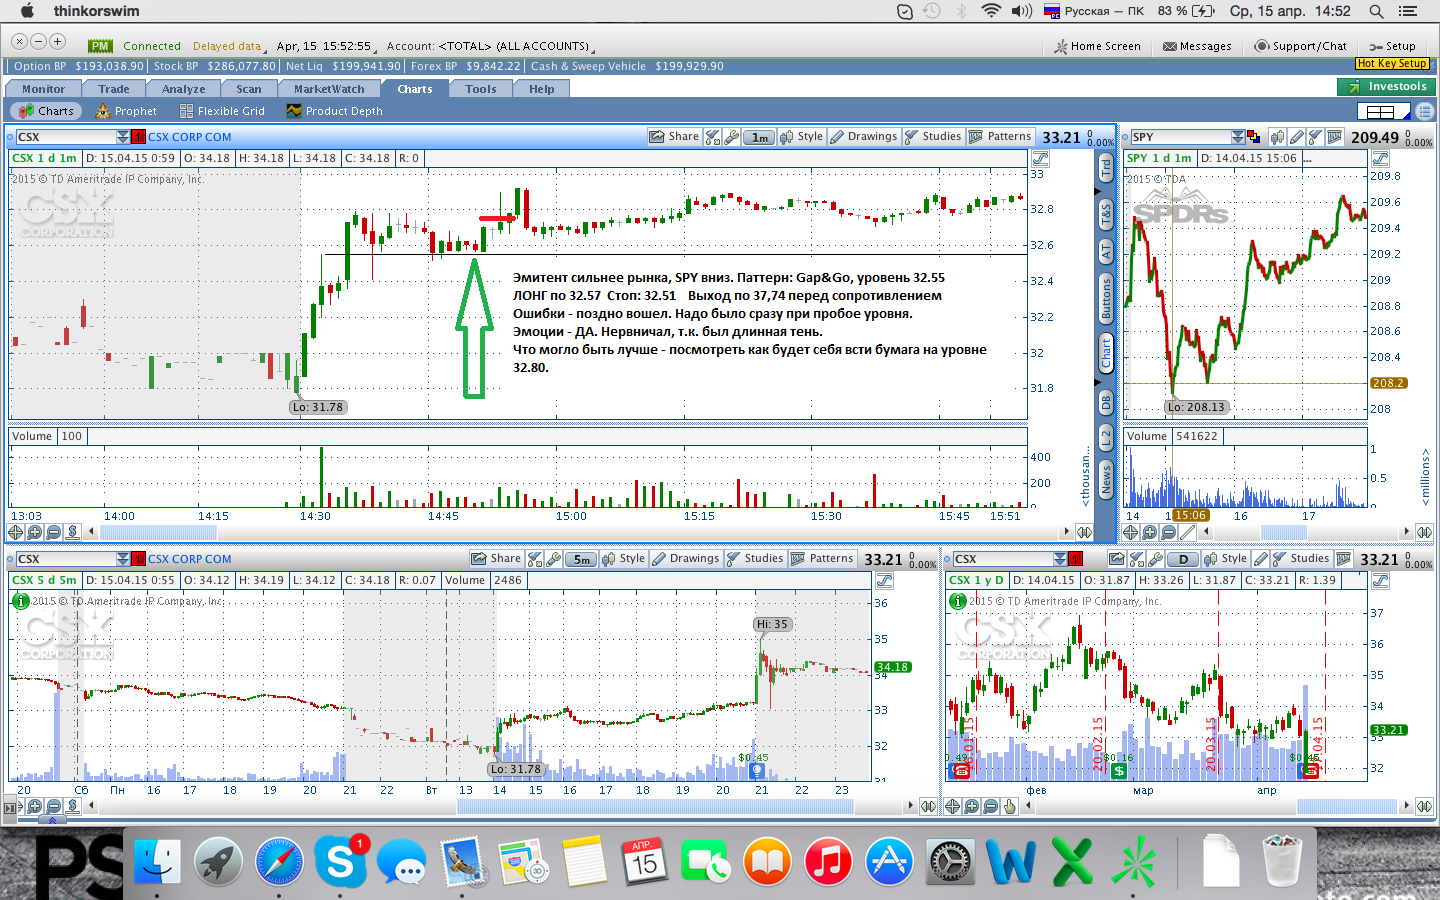Open Studies in CSX 1m chart toolbar
The image size is (1440, 900).
(x=933, y=137)
